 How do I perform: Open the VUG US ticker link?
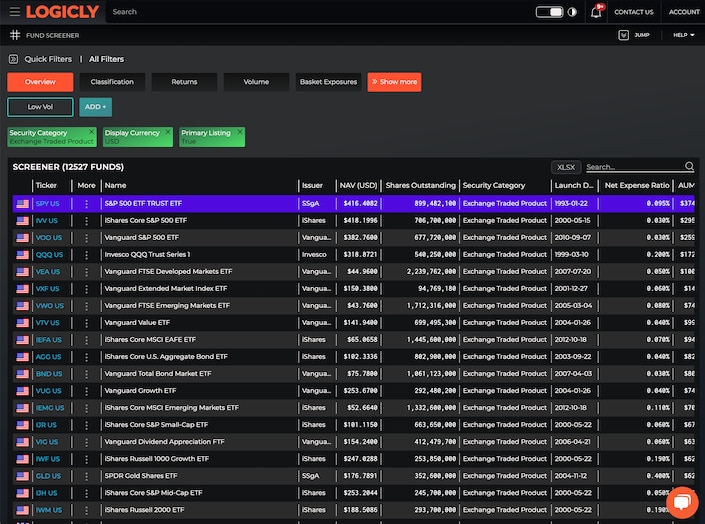pos(49,391)
